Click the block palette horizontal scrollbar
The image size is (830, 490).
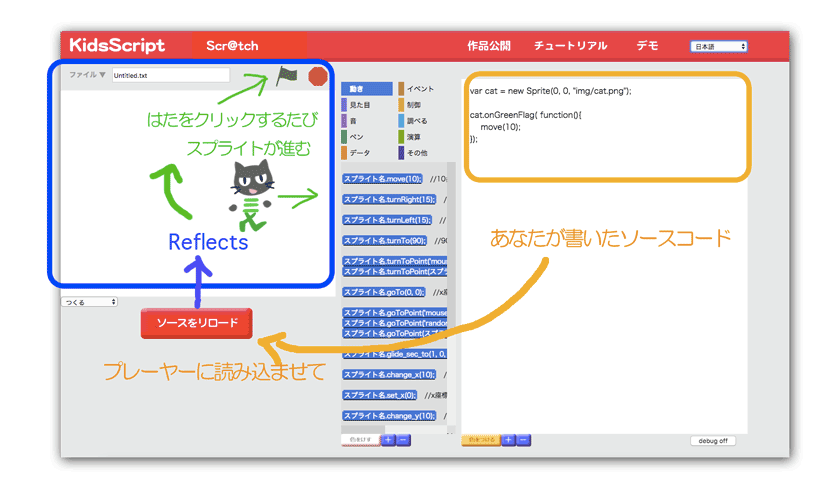click(x=363, y=429)
